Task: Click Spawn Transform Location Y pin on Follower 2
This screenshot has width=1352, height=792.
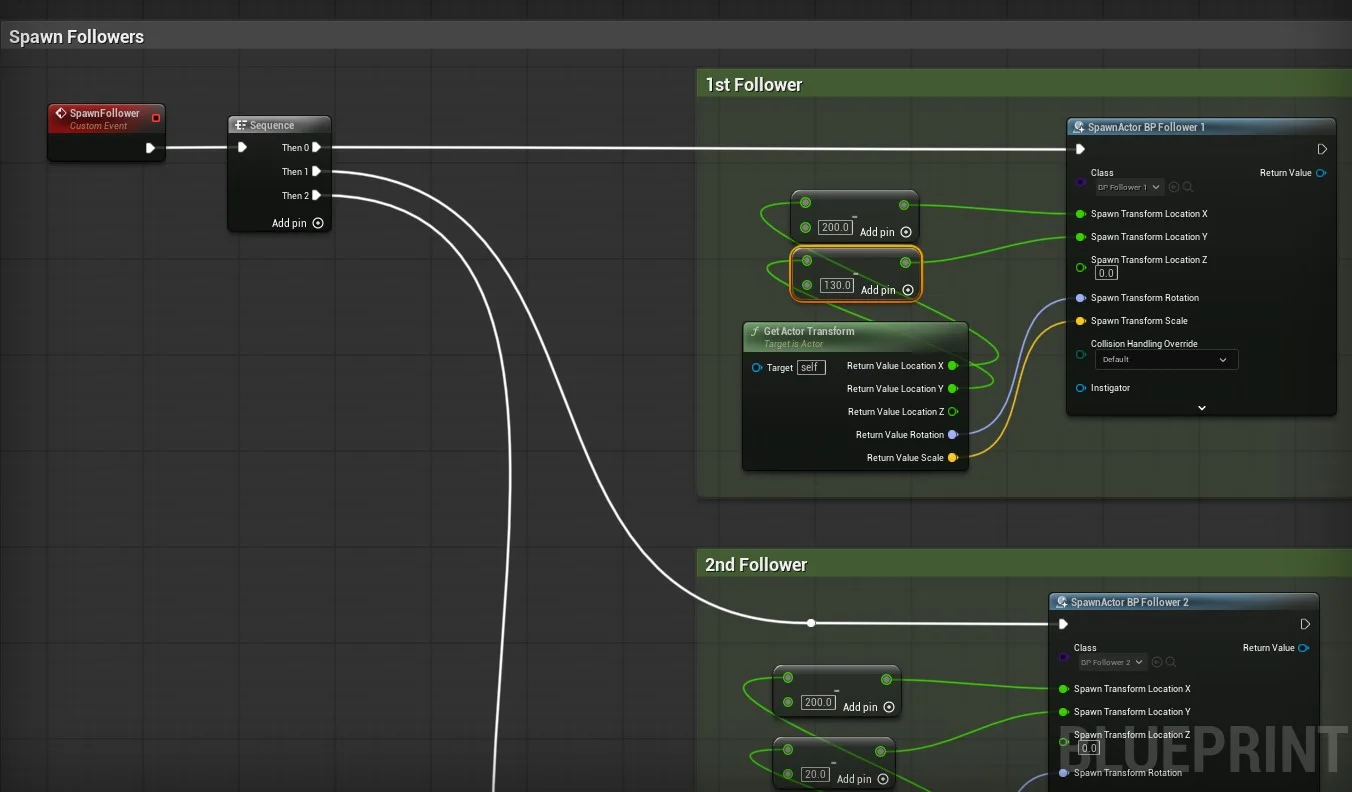Action: coord(1063,712)
